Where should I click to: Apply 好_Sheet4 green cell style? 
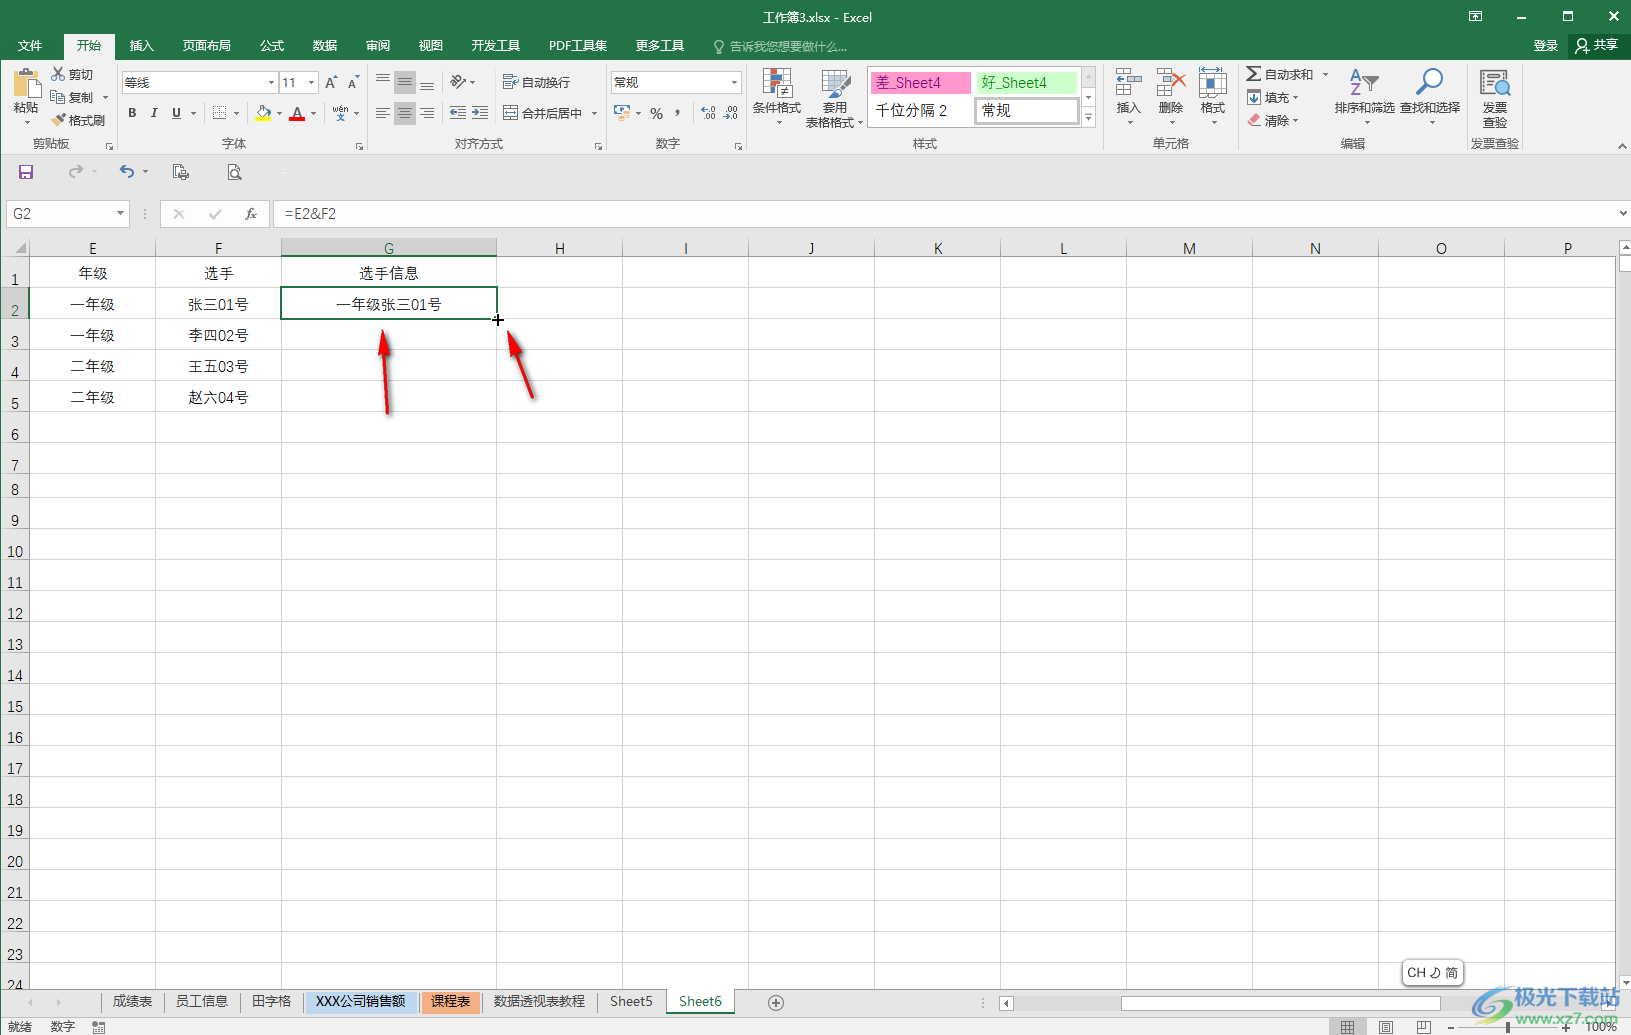pos(1027,82)
